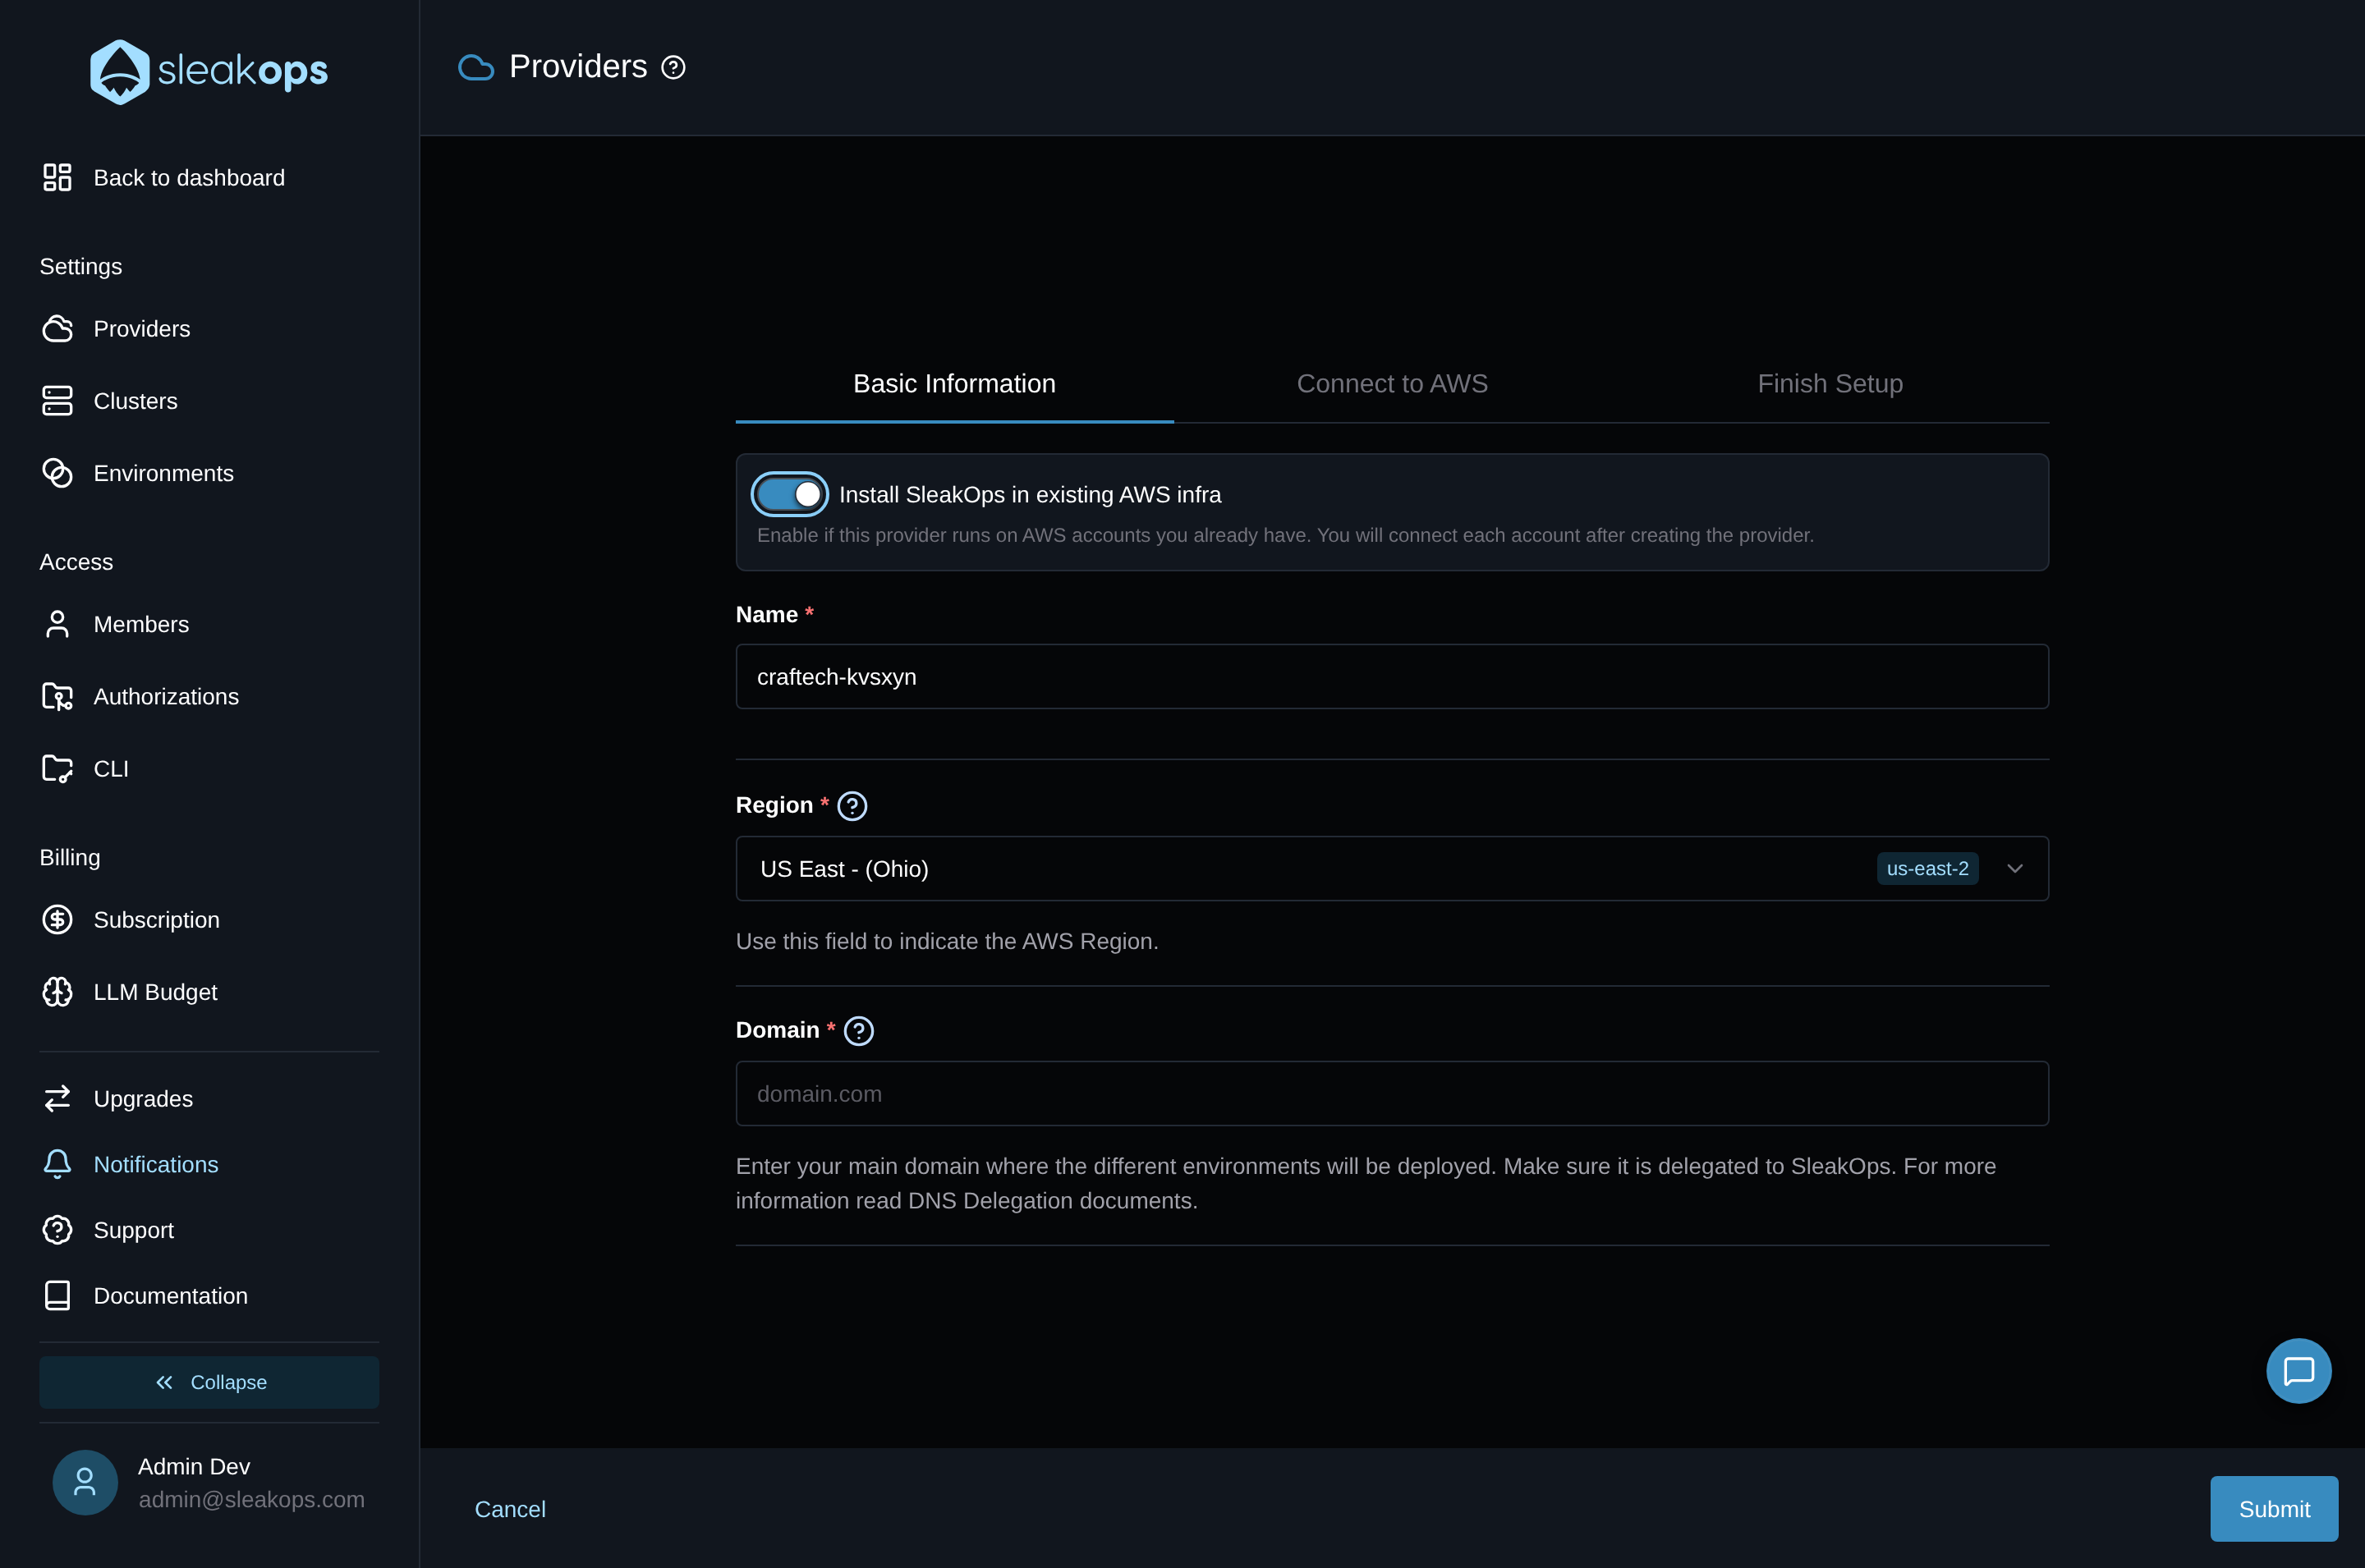Switch to Basic Information tab
This screenshot has width=2365, height=1568.
point(954,384)
